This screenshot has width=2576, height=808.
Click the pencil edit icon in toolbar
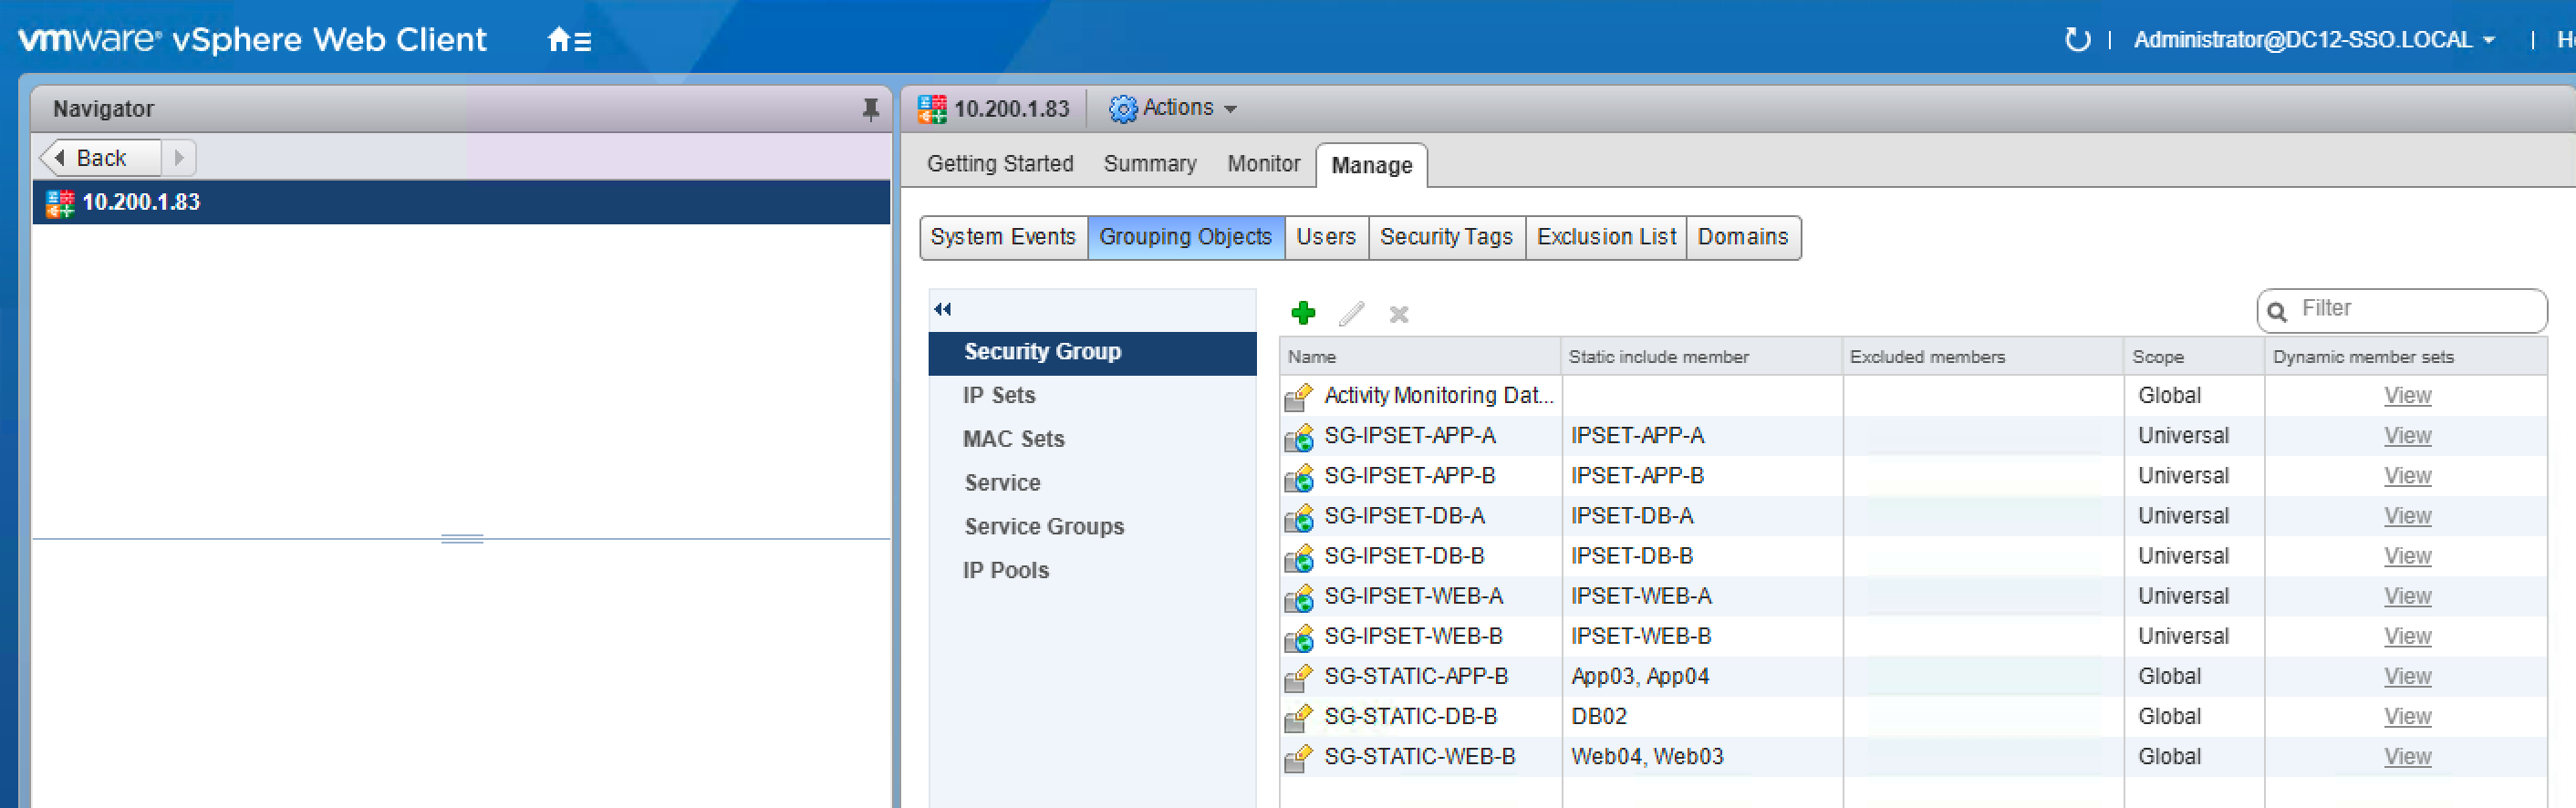(x=1351, y=314)
